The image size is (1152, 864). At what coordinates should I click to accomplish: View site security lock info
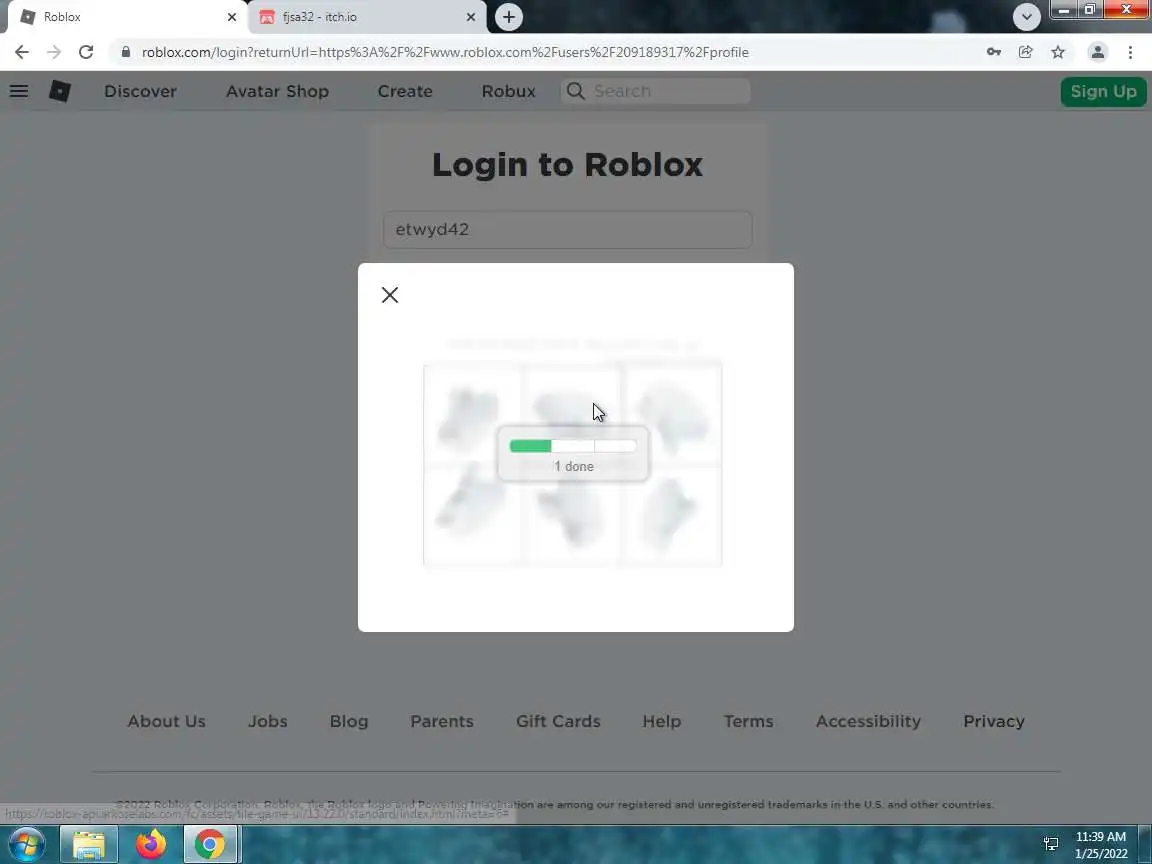[126, 52]
